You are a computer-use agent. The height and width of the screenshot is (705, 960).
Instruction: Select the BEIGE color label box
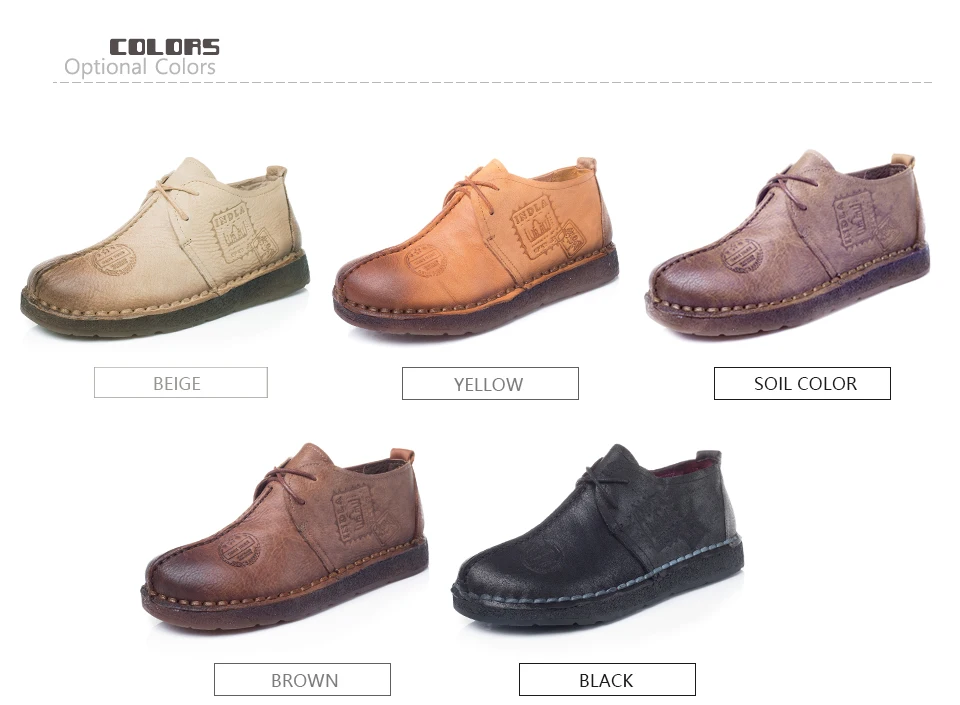(181, 382)
